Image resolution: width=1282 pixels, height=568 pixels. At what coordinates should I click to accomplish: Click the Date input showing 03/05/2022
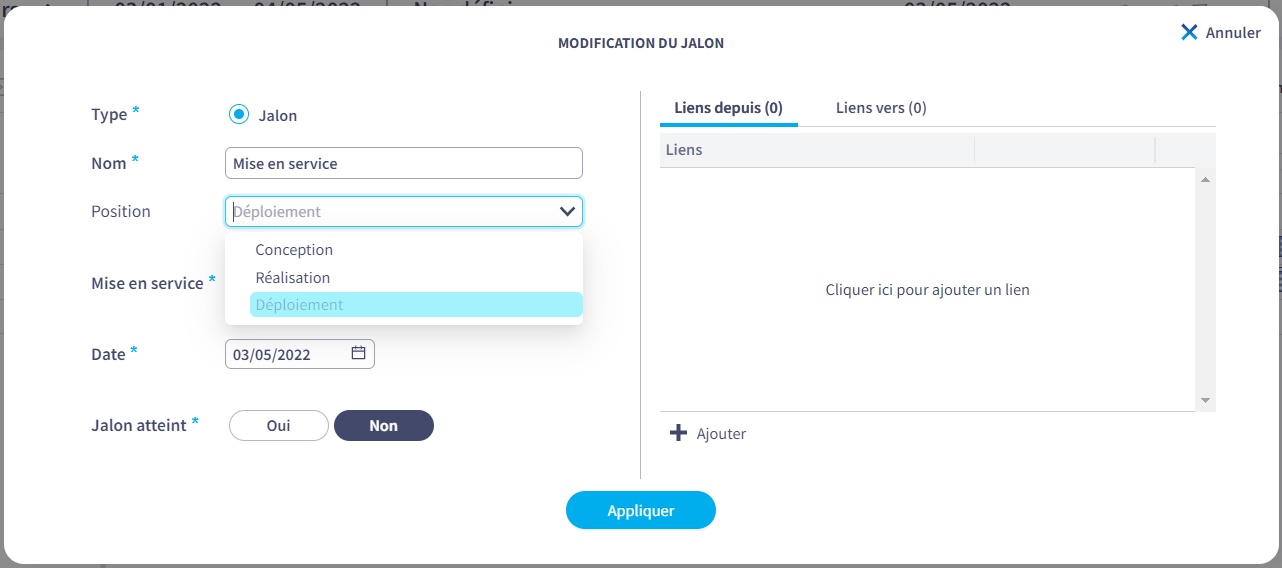(x=300, y=354)
